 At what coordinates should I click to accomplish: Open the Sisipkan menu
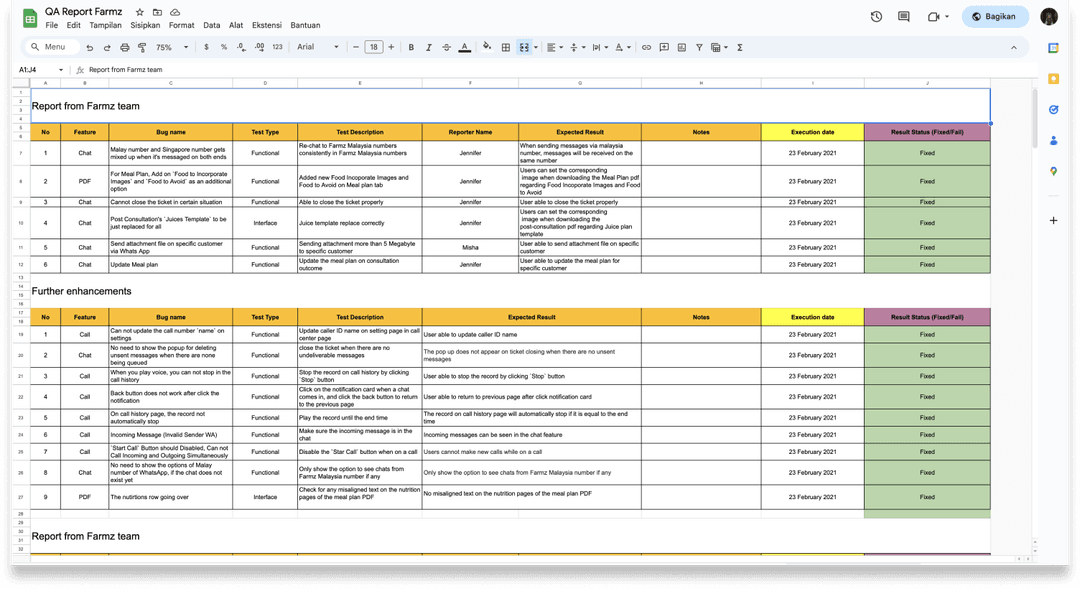[145, 25]
